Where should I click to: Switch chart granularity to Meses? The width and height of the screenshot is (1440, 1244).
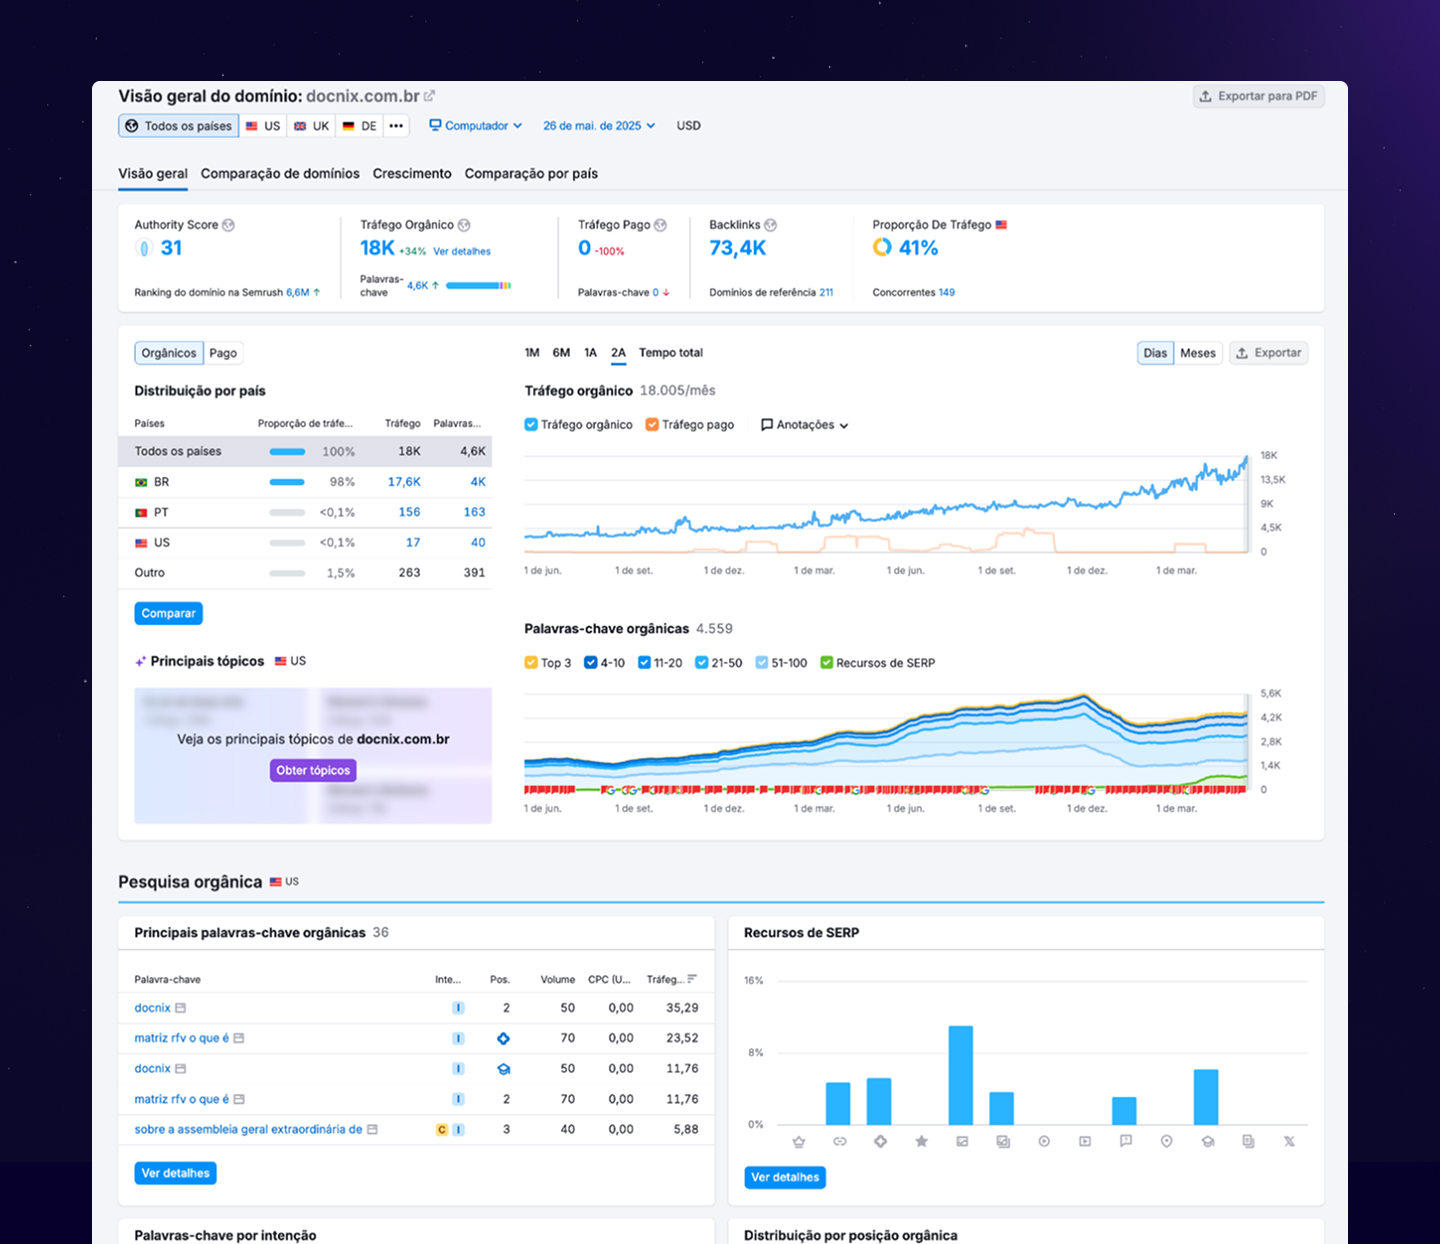pyautogui.click(x=1198, y=353)
